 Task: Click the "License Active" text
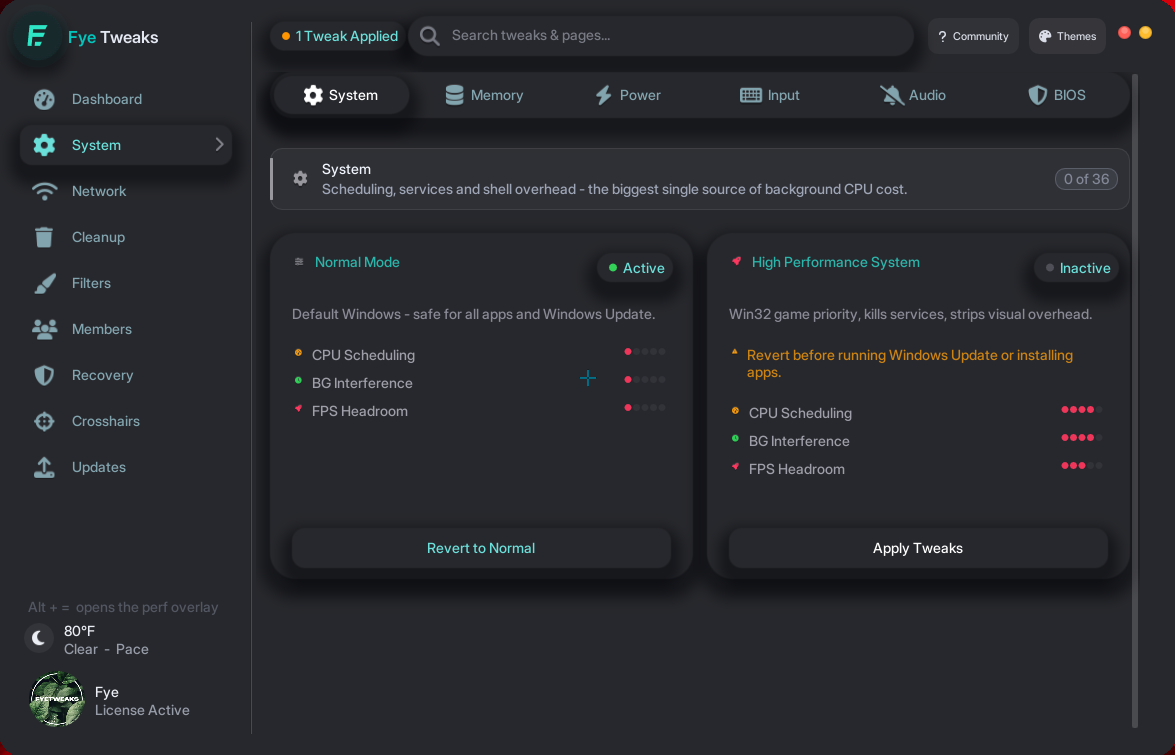point(142,710)
